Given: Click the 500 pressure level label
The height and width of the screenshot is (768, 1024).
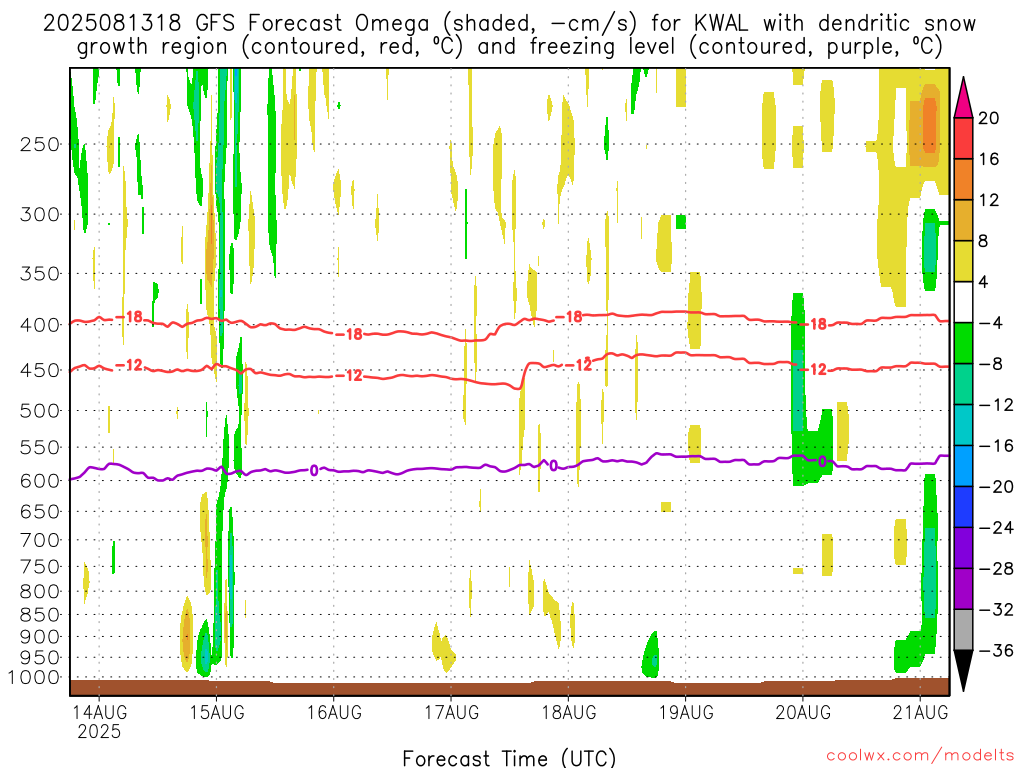Looking at the screenshot, I should tap(40, 411).
